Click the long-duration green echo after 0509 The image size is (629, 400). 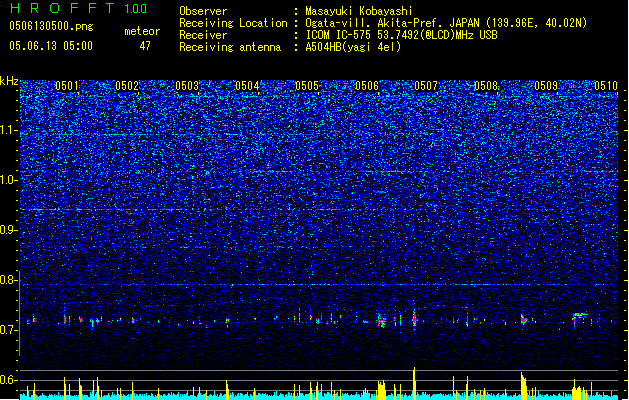click(x=580, y=315)
